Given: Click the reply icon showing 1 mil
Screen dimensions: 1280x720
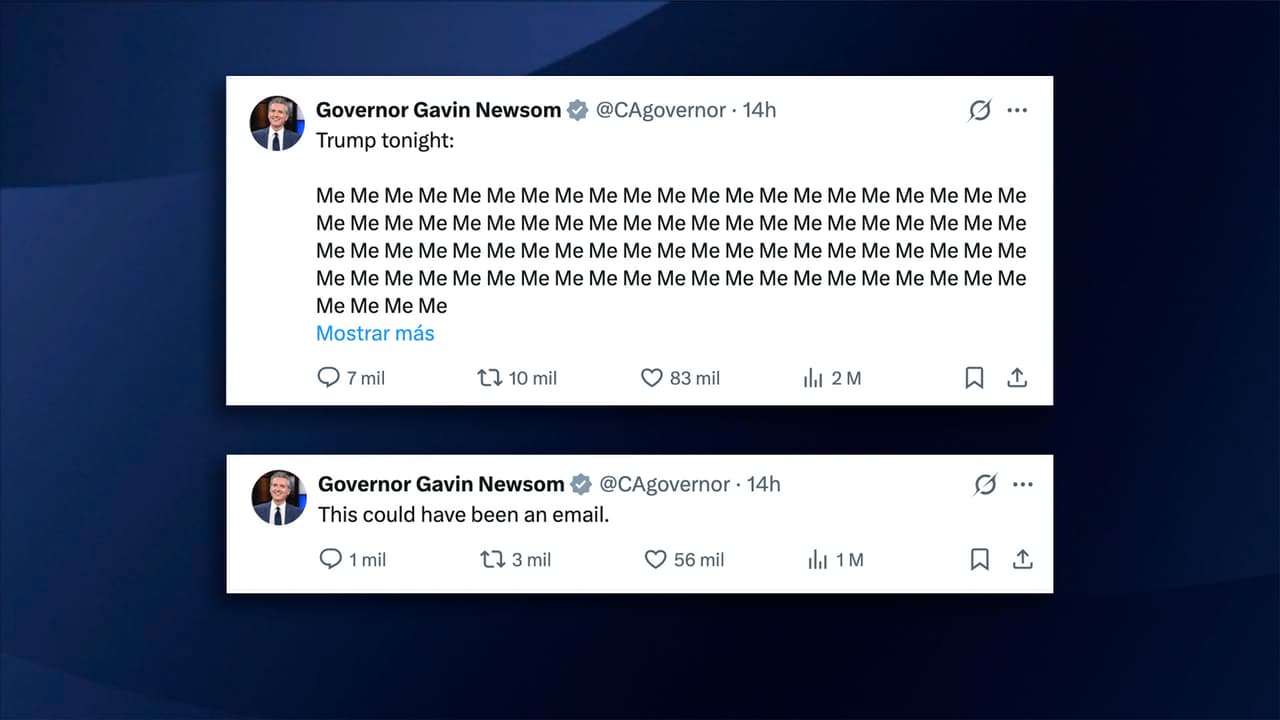Looking at the screenshot, I should pyautogui.click(x=332, y=559).
